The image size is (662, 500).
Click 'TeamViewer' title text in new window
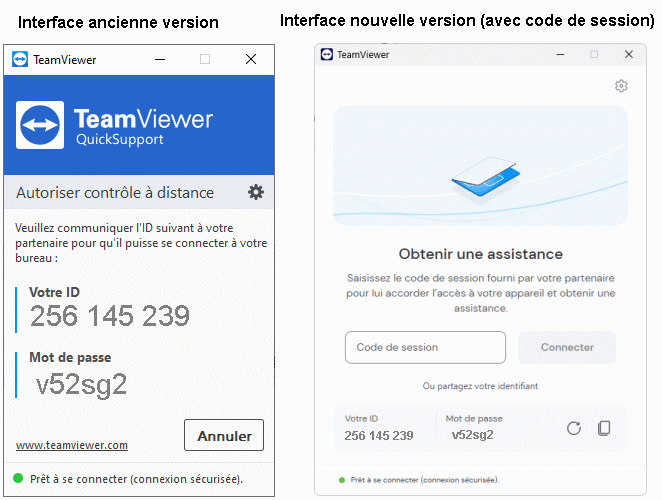point(363,54)
